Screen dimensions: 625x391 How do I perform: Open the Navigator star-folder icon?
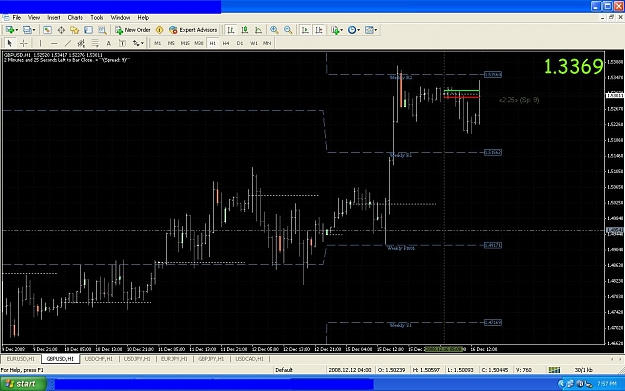point(75,30)
